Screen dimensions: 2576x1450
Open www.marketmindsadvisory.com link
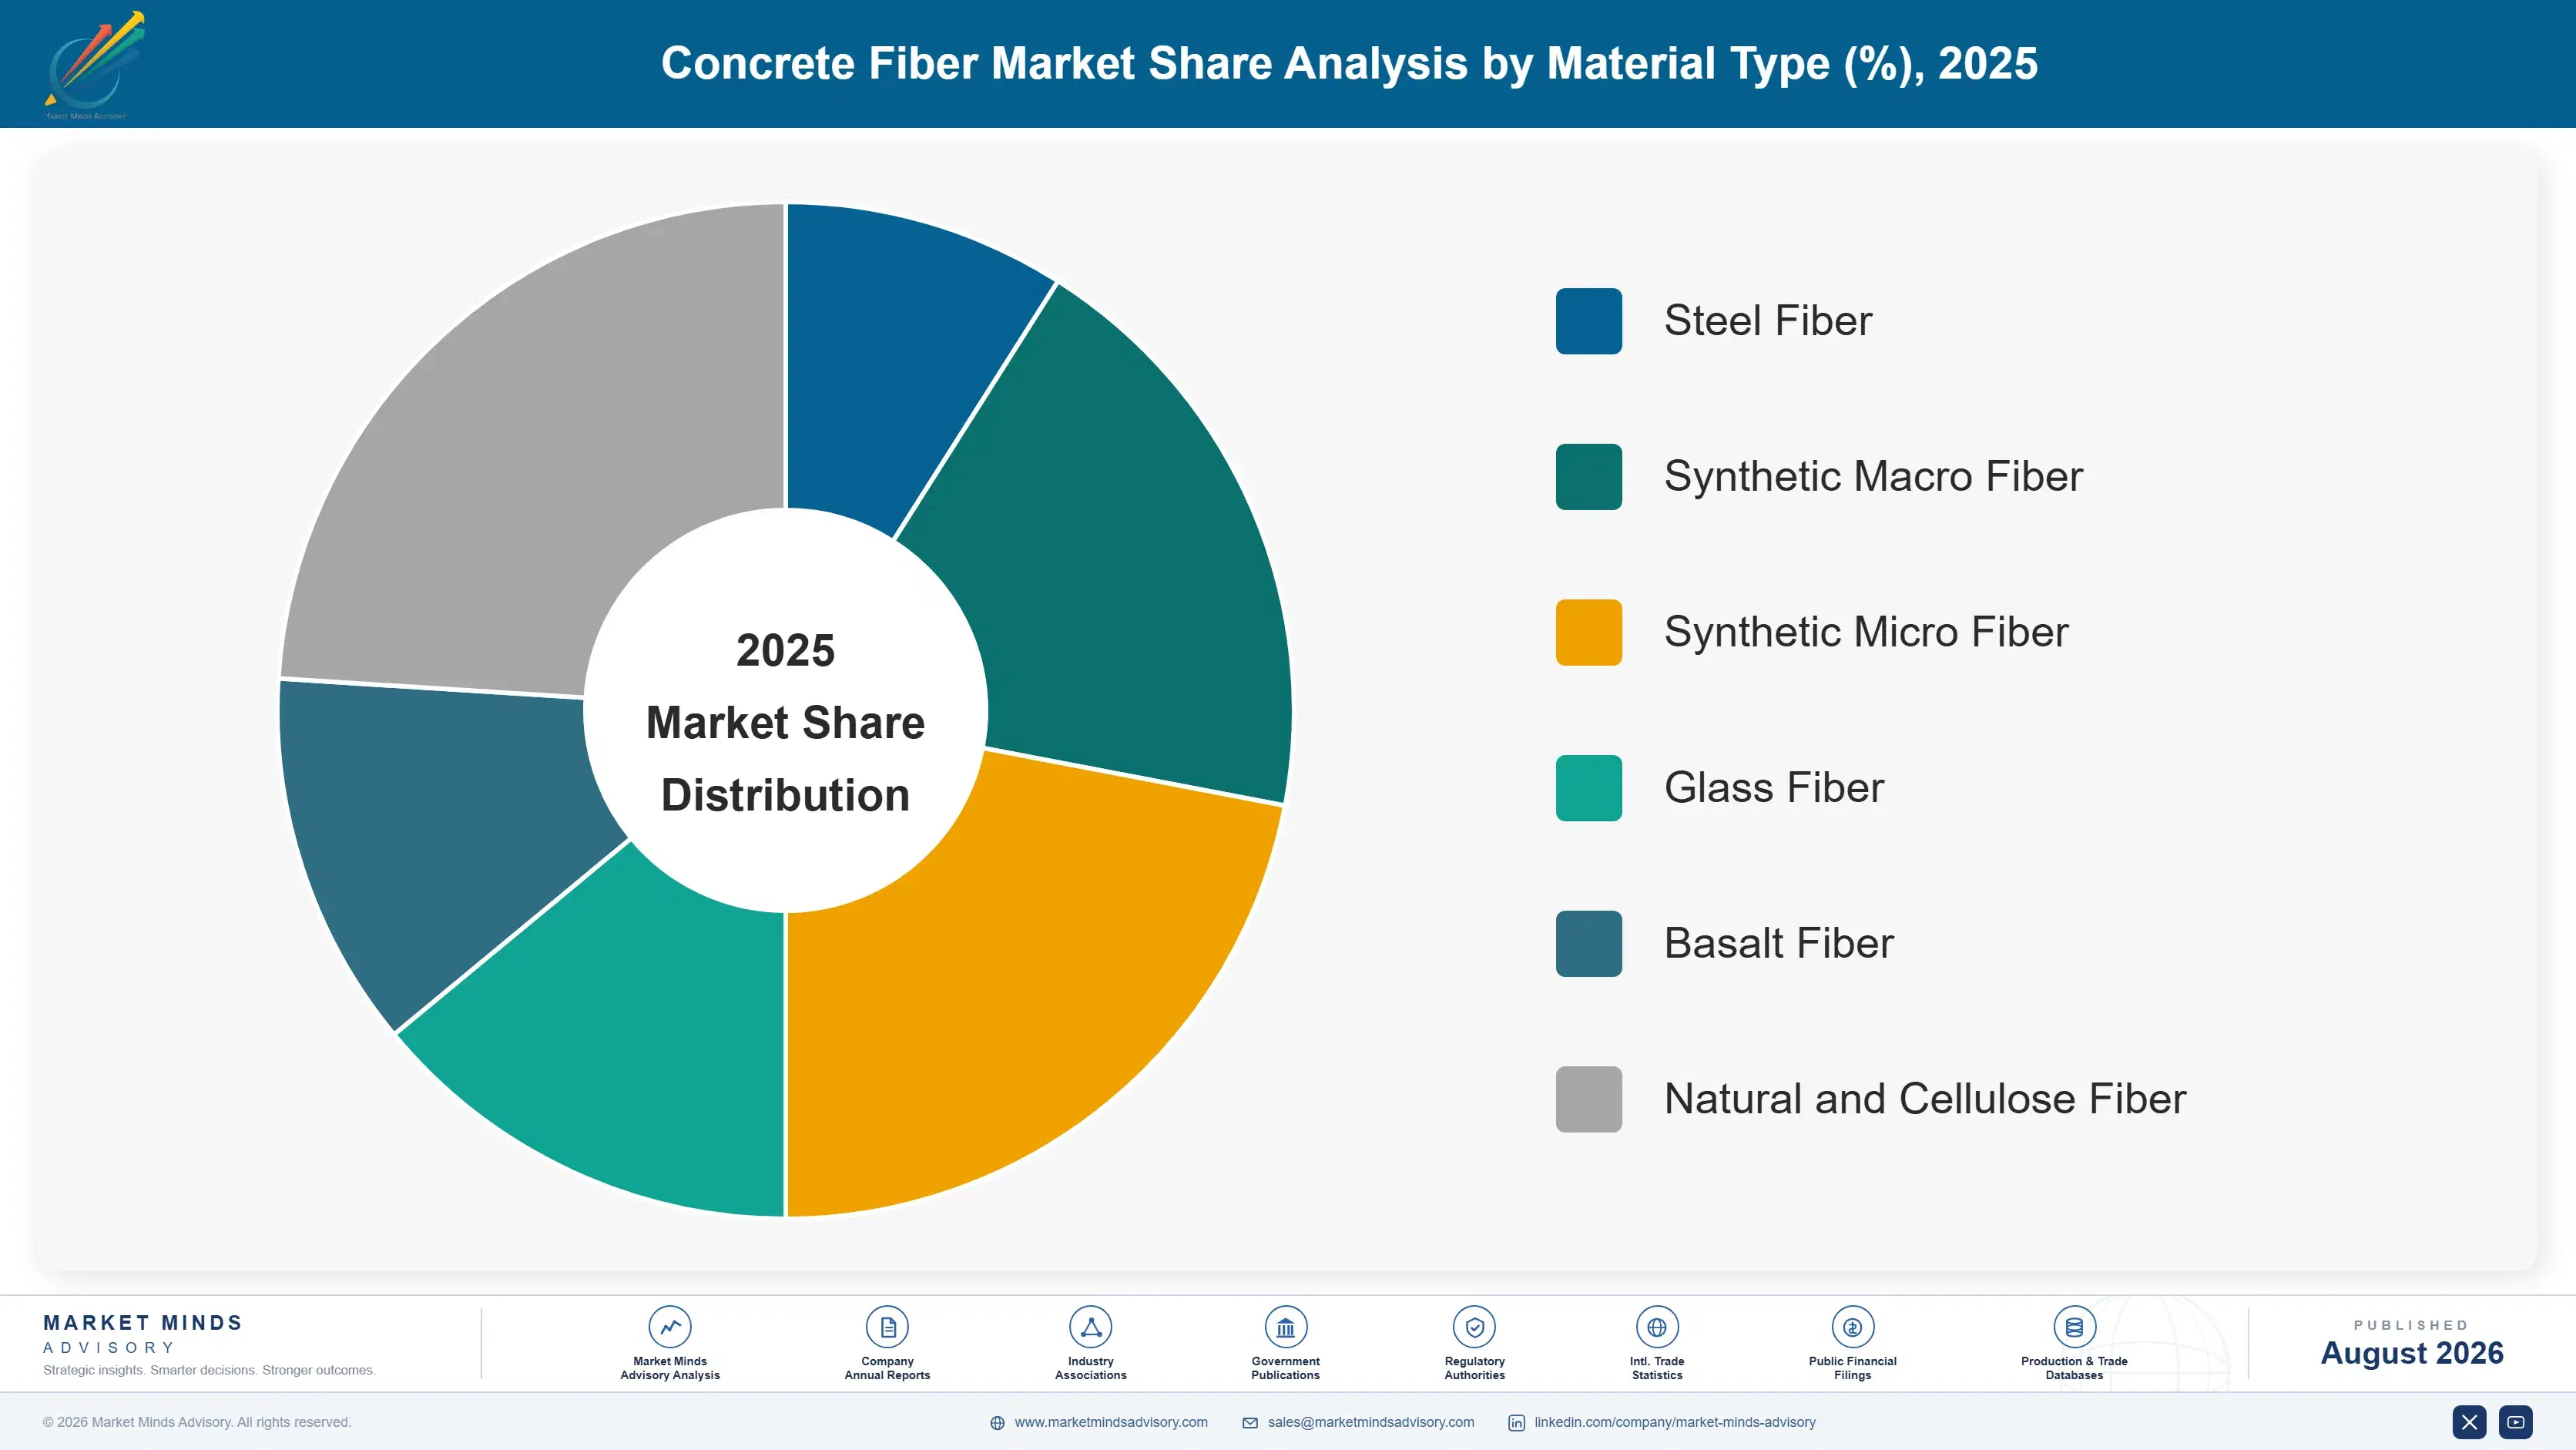[x=1111, y=1422]
